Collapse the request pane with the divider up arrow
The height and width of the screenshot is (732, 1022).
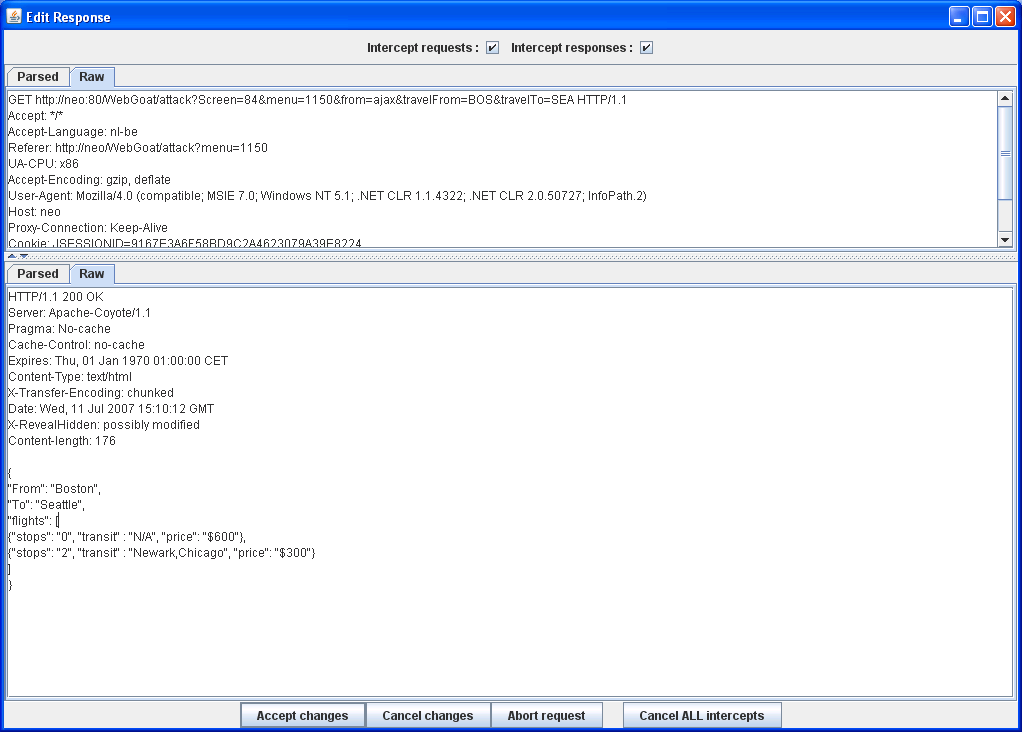12,257
